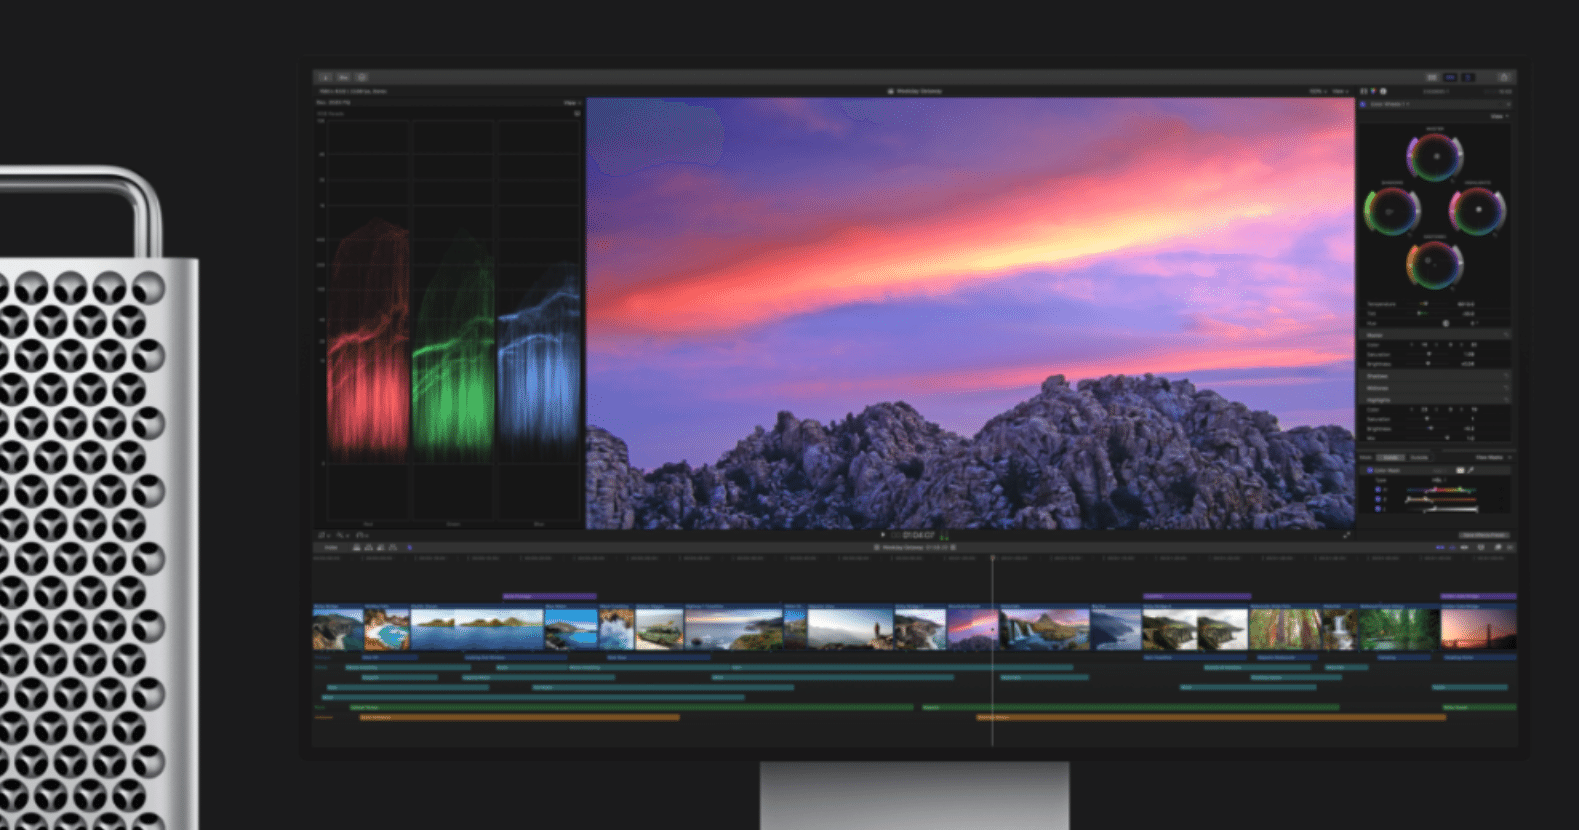Open the transitions browser icon above timeline
This screenshot has height=830, width=1579.
(1509, 547)
